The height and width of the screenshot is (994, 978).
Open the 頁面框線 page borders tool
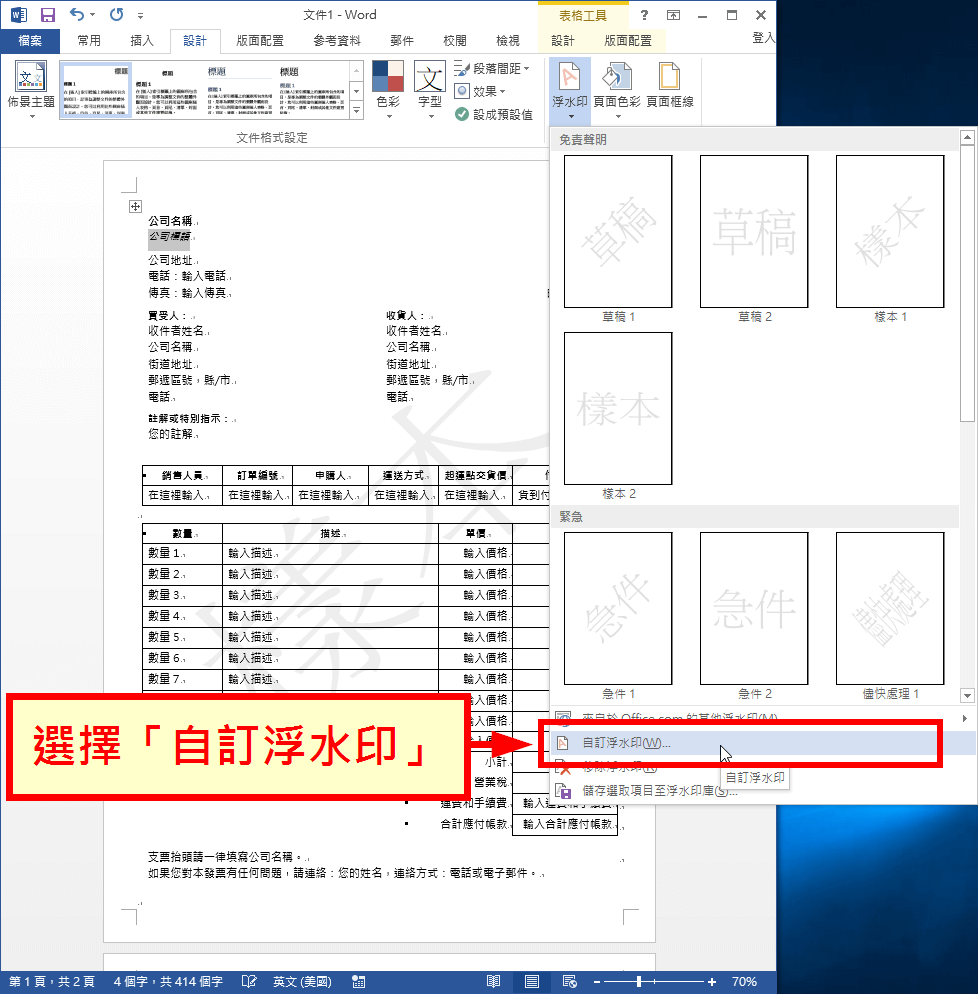click(x=669, y=90)
